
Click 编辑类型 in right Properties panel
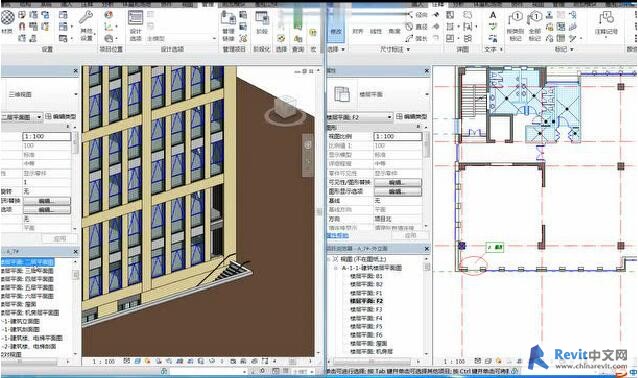point(412,117)
